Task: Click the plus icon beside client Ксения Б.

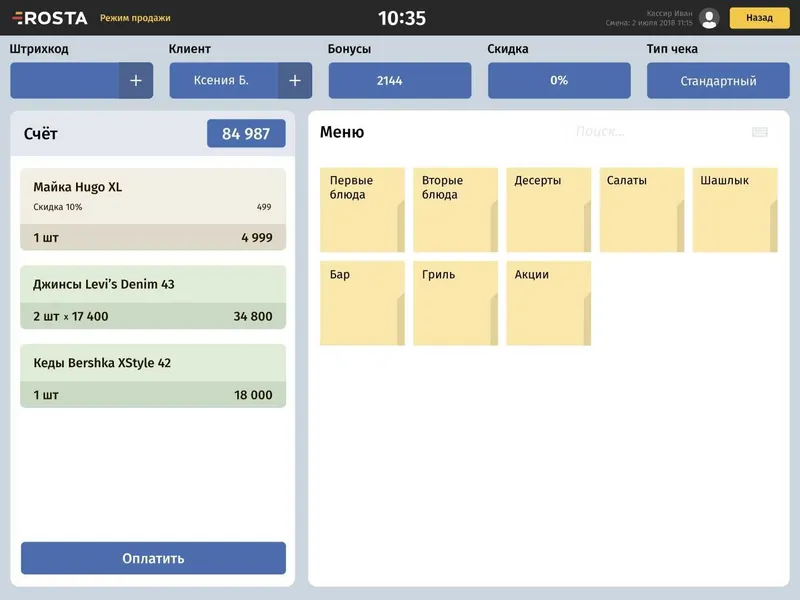Action: click(295, 81)
